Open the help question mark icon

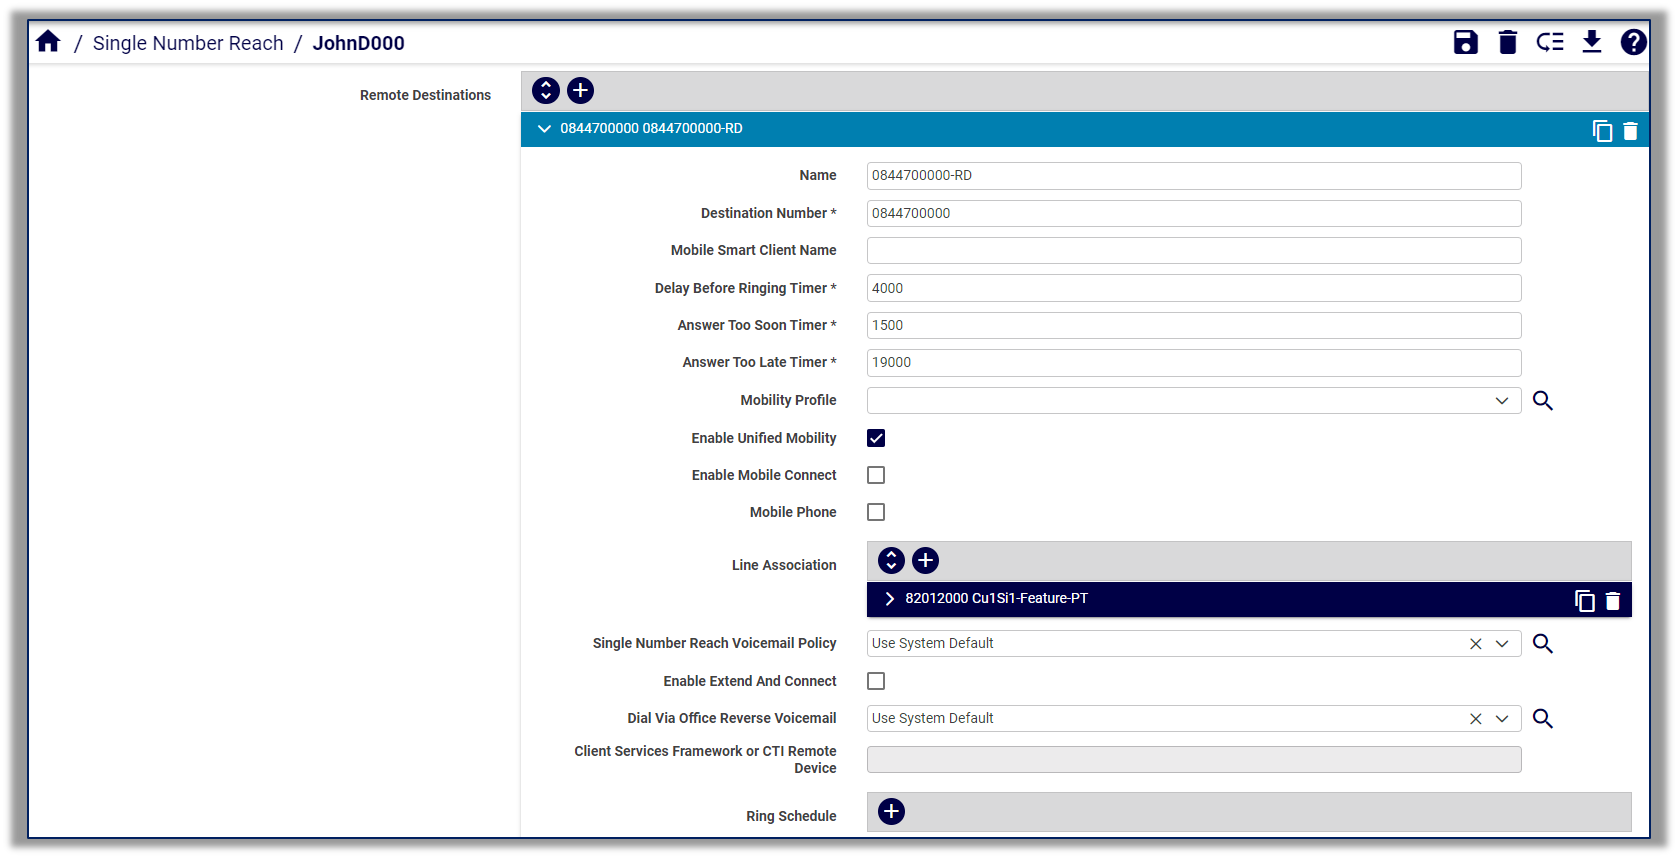pos(1633,42)
